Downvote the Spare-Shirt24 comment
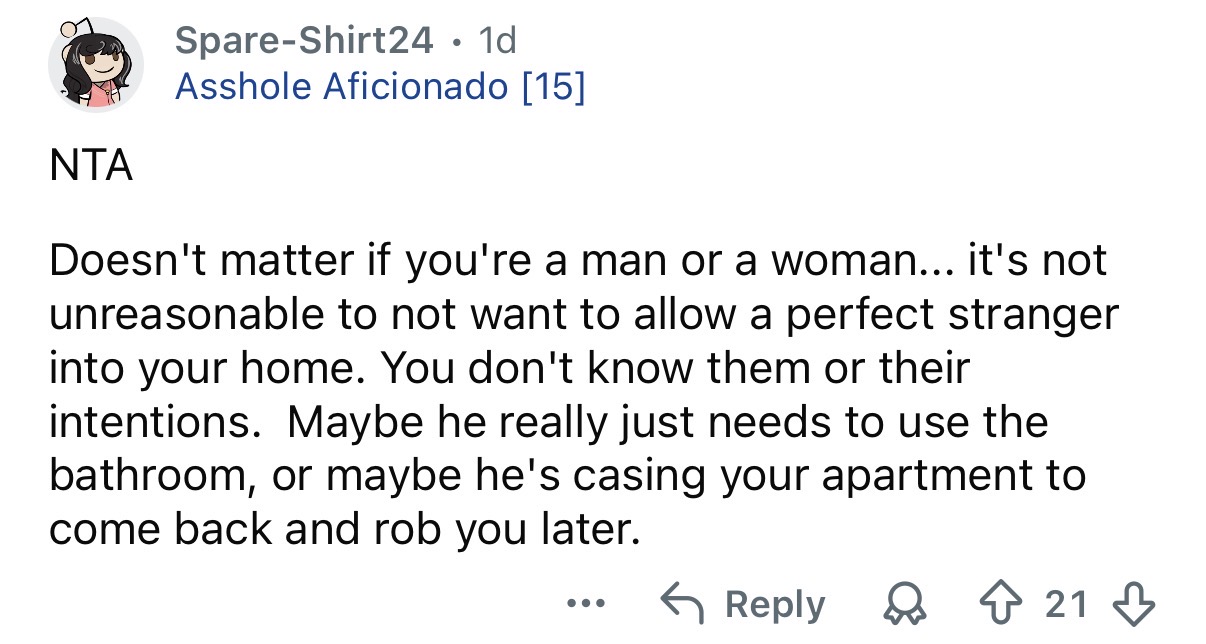1206x644 pixels. tap(1139, 604)
